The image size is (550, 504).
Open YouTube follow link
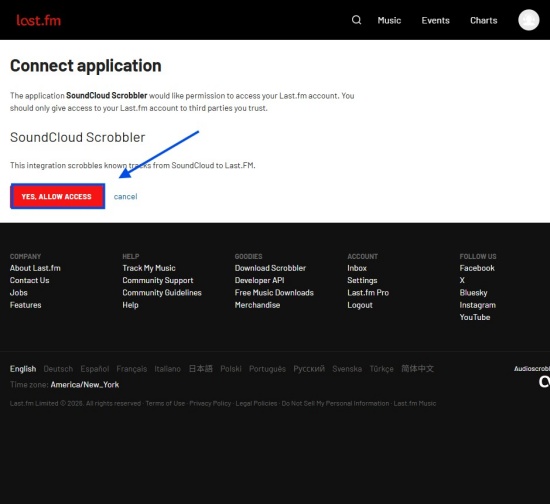tap(475, 317)
